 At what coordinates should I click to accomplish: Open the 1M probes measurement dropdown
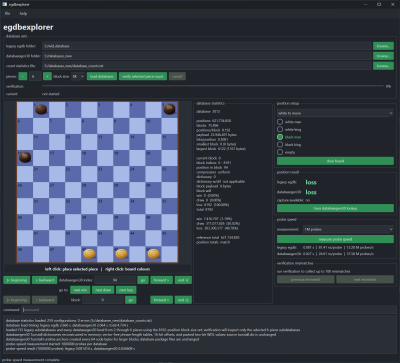(348, 229)
